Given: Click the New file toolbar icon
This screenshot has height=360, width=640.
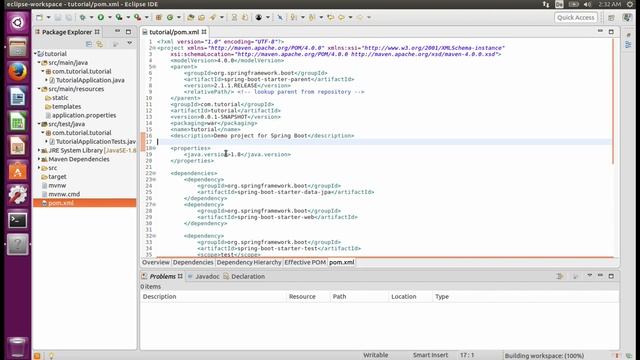Looking at the screenshot, I should [40, 18].
